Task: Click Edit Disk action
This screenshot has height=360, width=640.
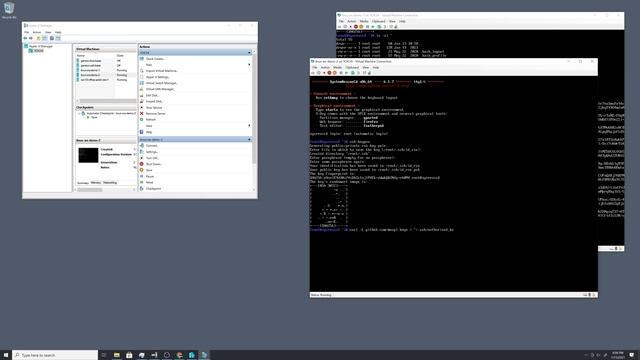Action: tap(152, 95)
